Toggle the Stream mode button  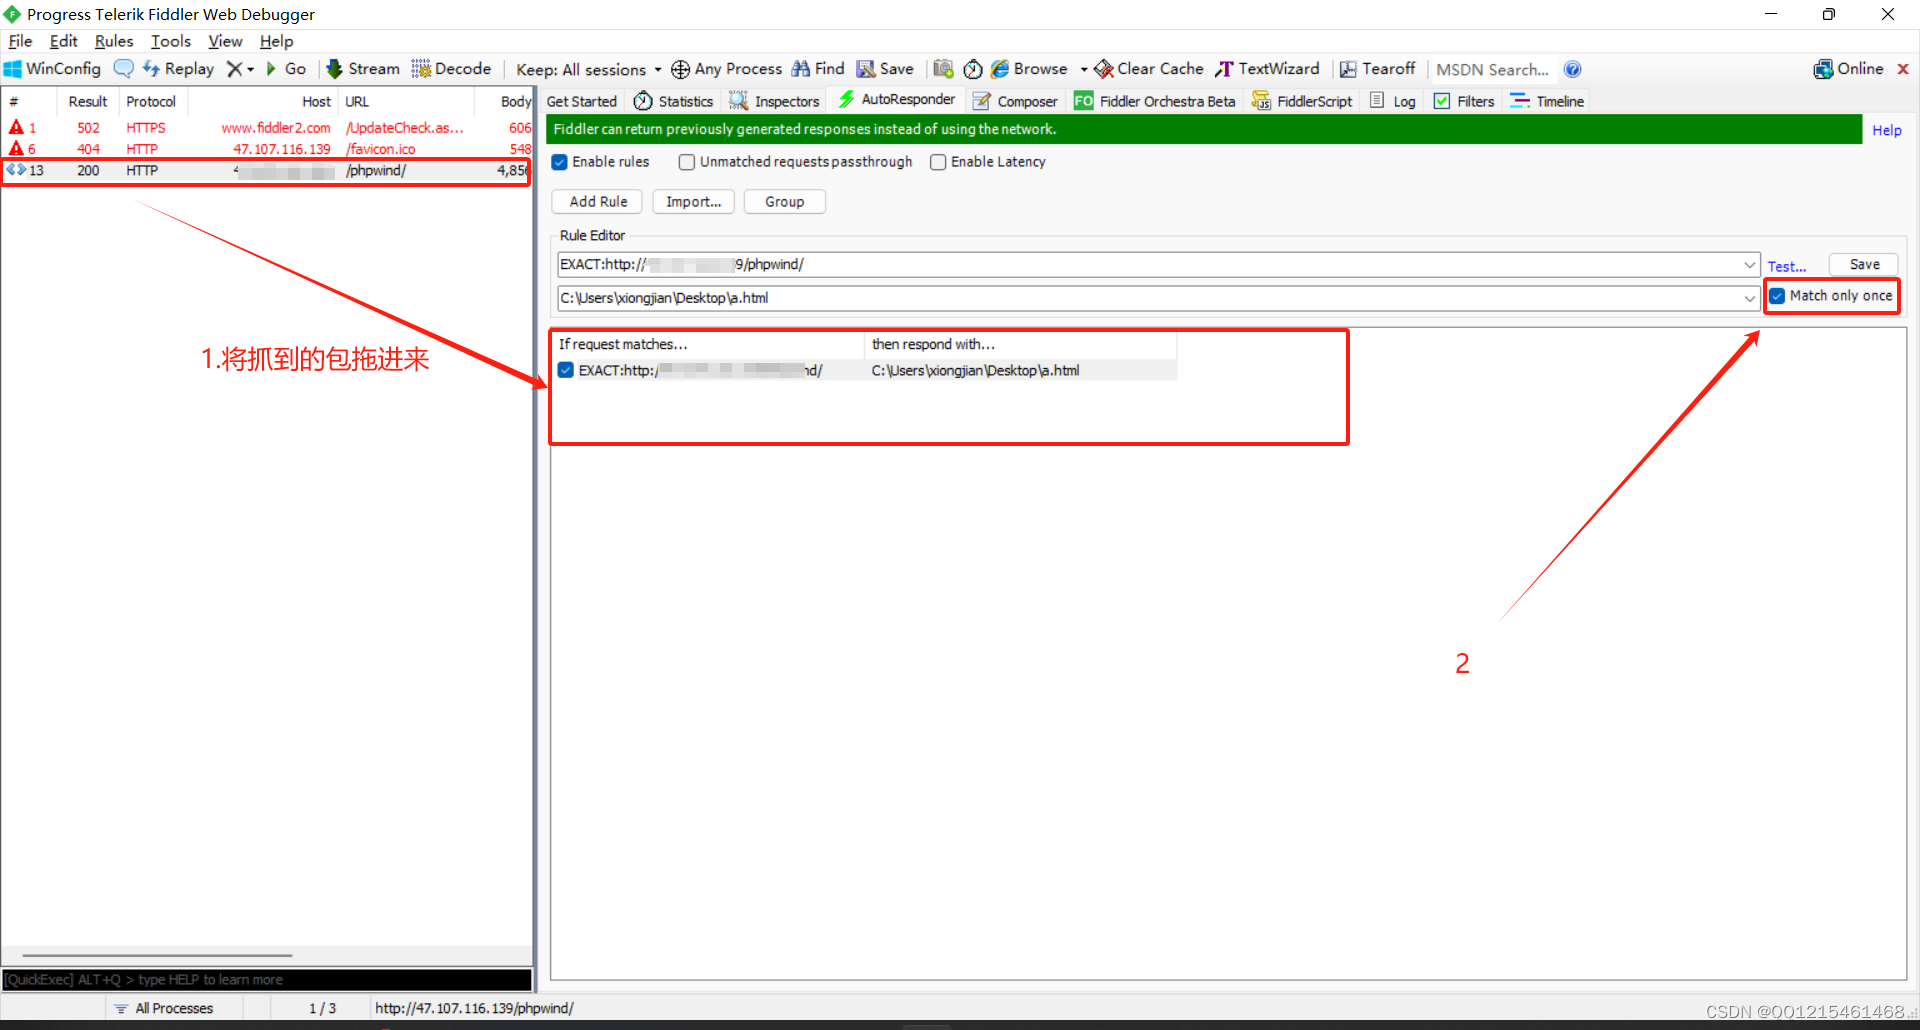pos(363,69)
